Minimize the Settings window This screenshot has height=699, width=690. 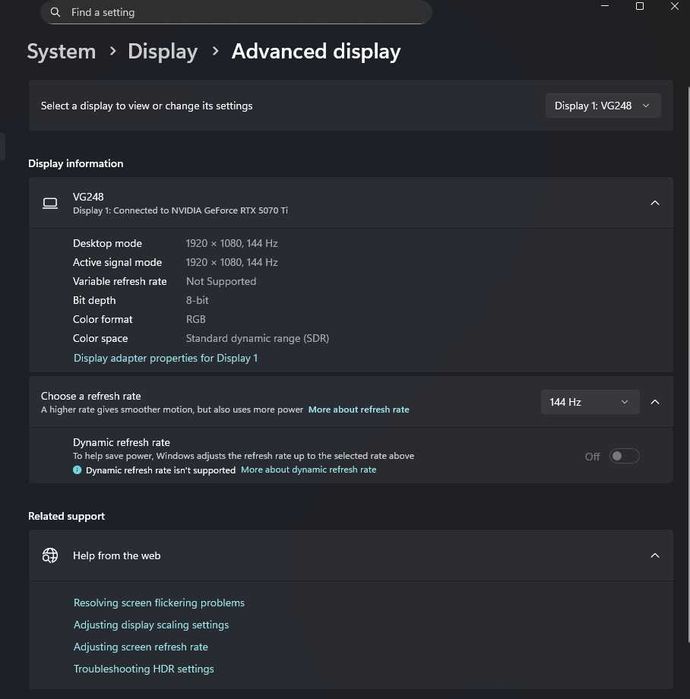[x=605, y=6]
